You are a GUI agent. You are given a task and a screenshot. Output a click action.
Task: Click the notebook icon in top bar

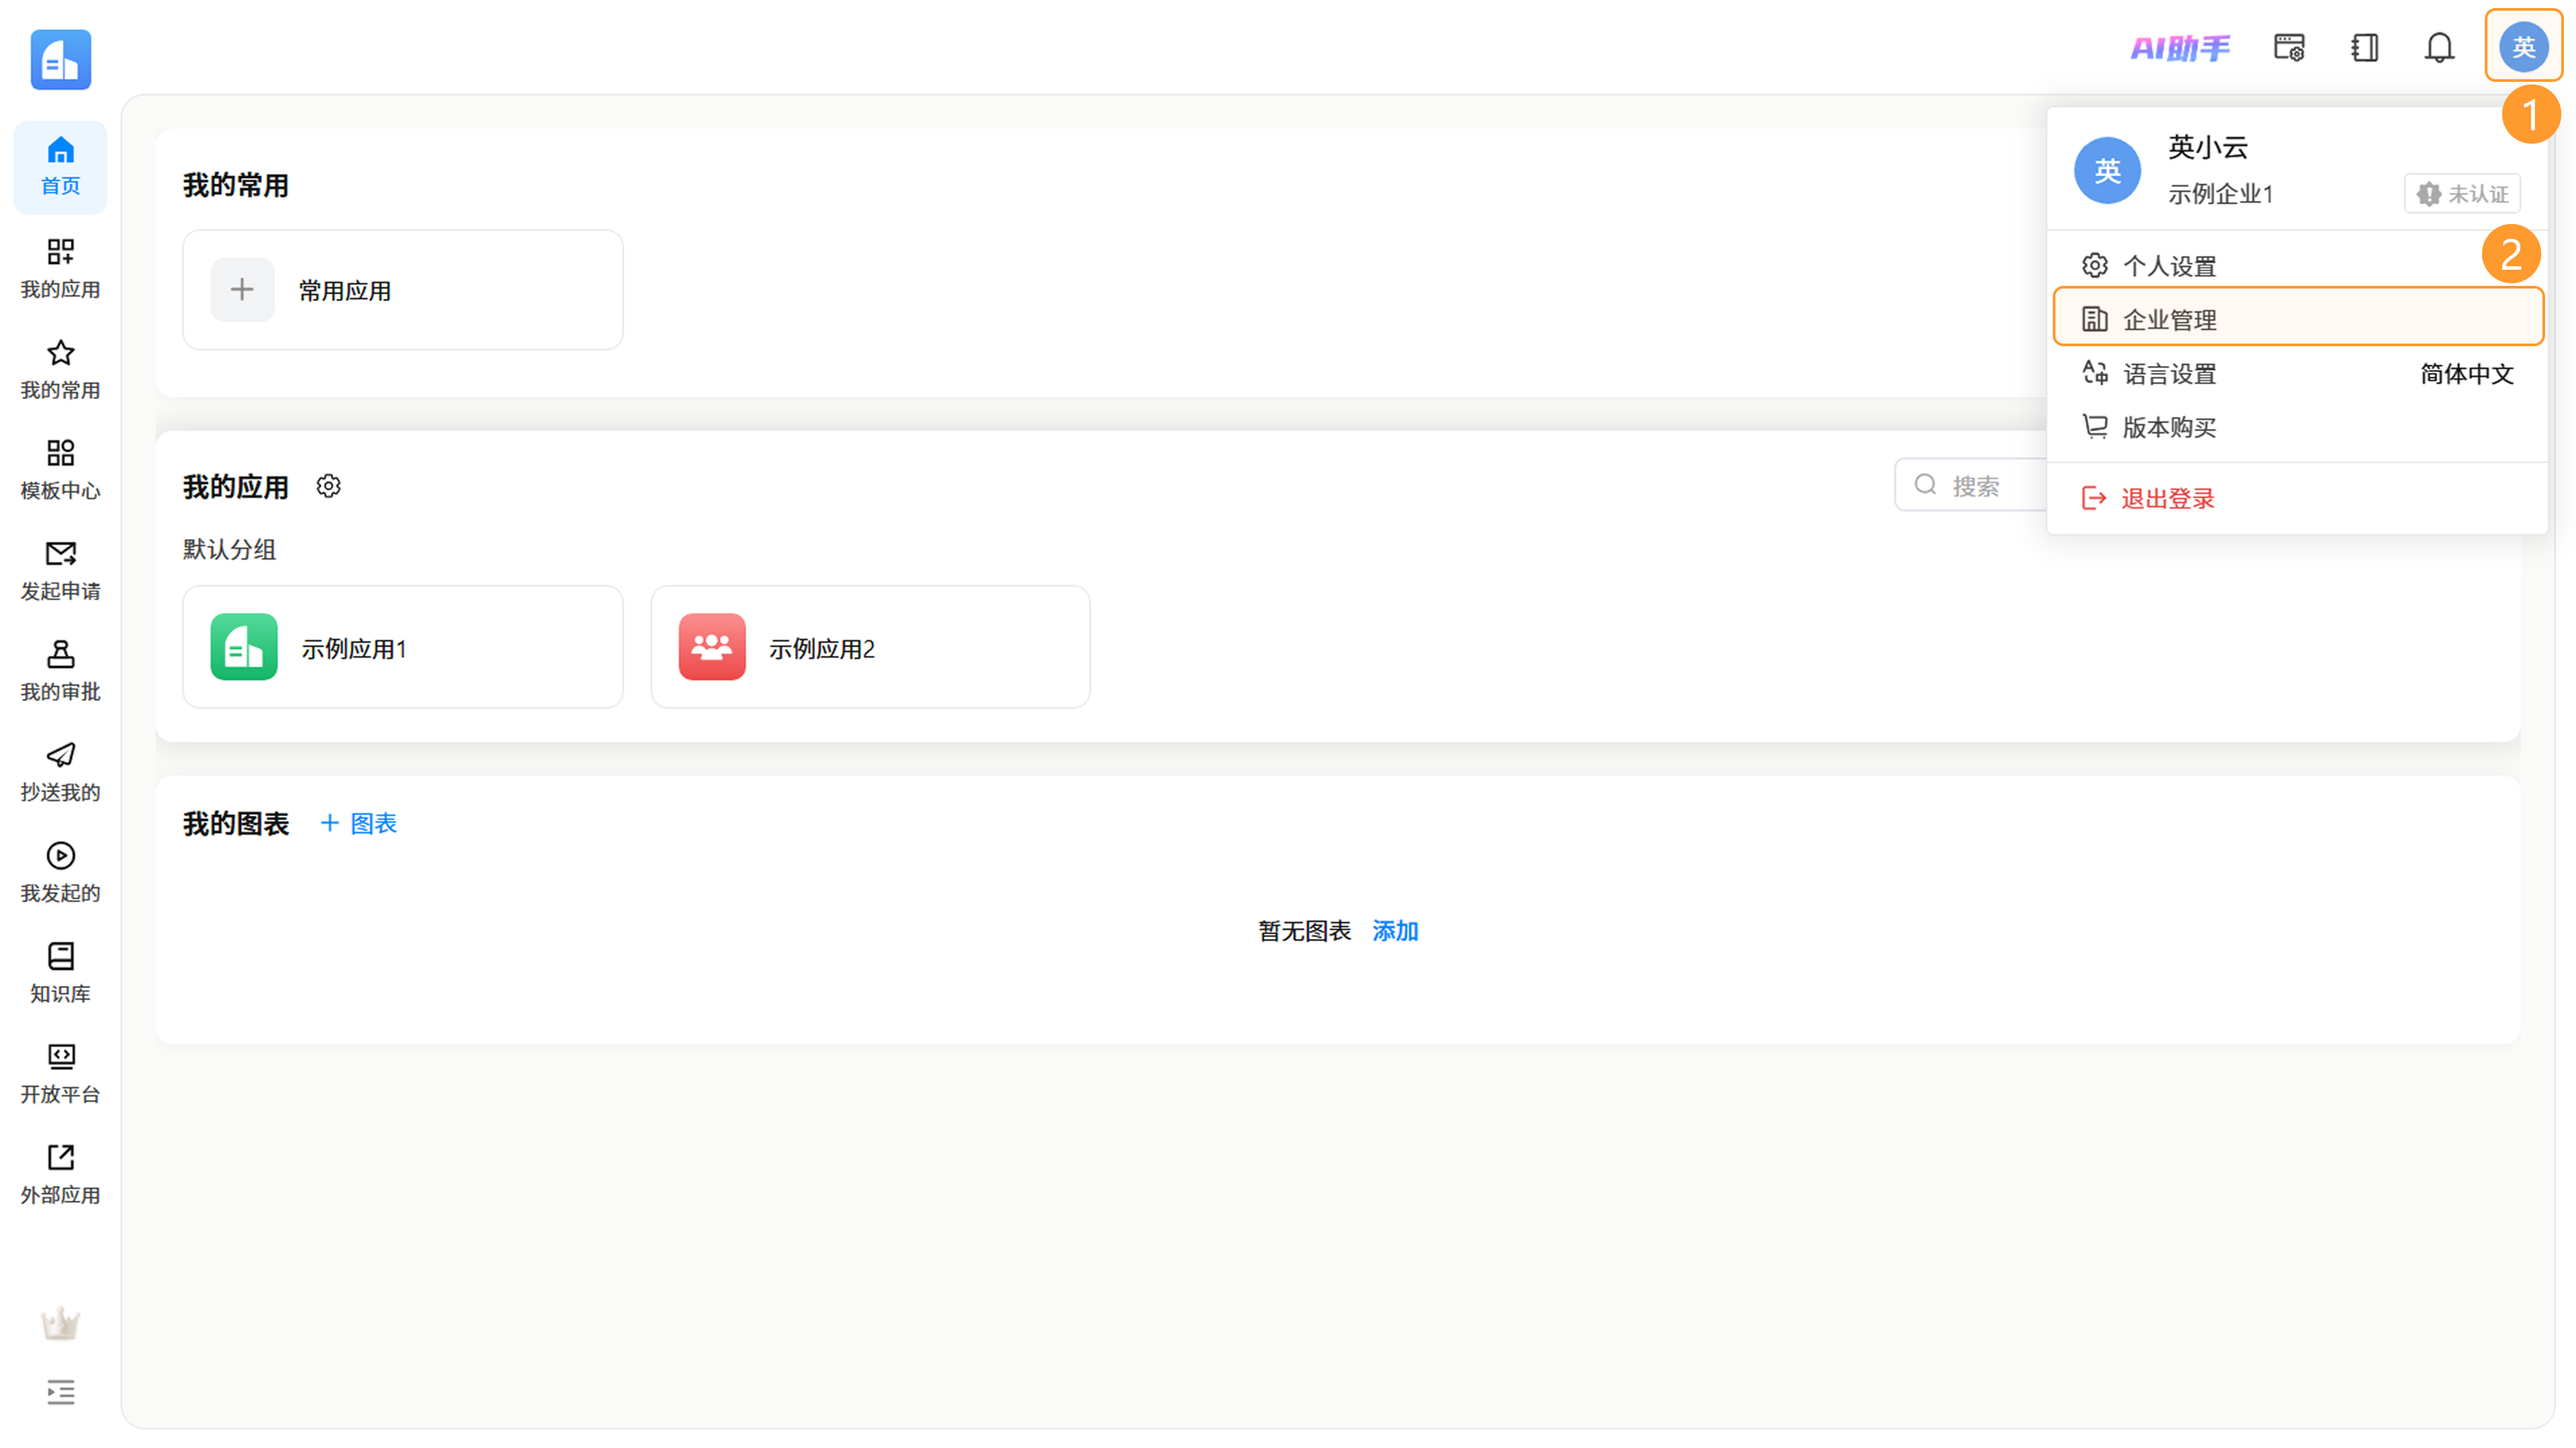2364,47
